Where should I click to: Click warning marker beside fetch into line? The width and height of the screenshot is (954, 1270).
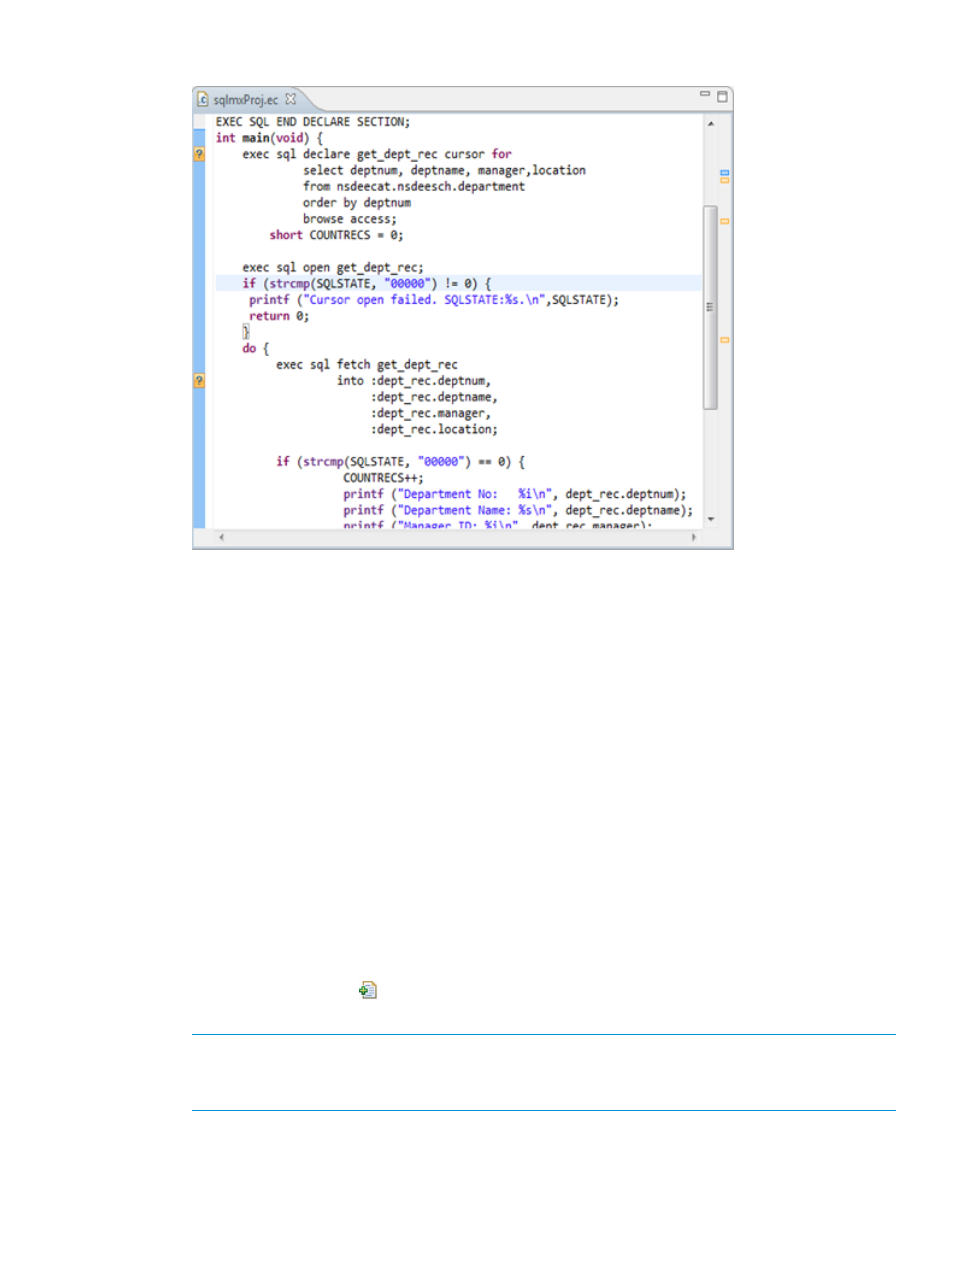199,381
